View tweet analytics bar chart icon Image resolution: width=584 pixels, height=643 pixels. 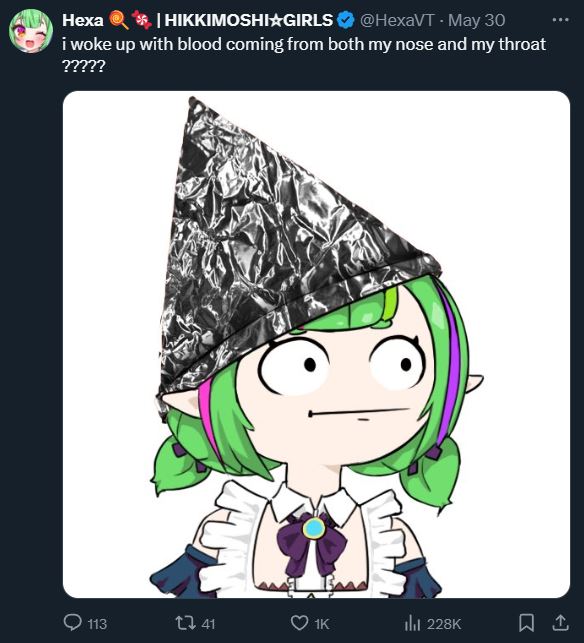tap(412, 623)
